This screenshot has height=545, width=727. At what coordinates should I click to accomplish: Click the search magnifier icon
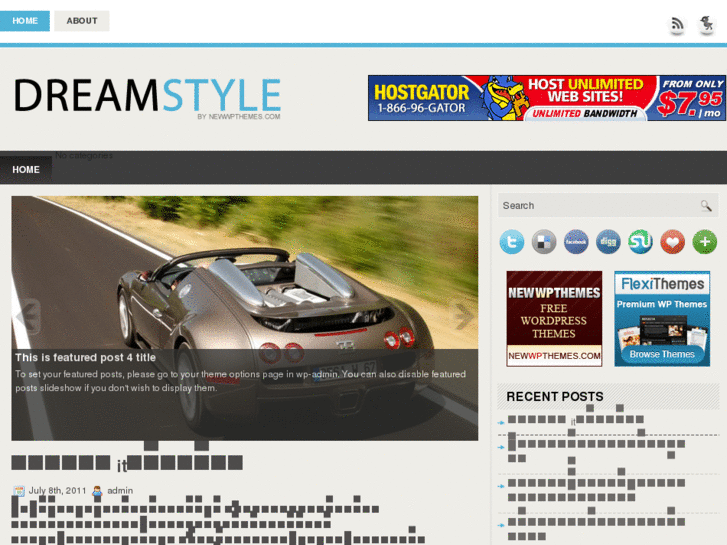click(706, 205)
